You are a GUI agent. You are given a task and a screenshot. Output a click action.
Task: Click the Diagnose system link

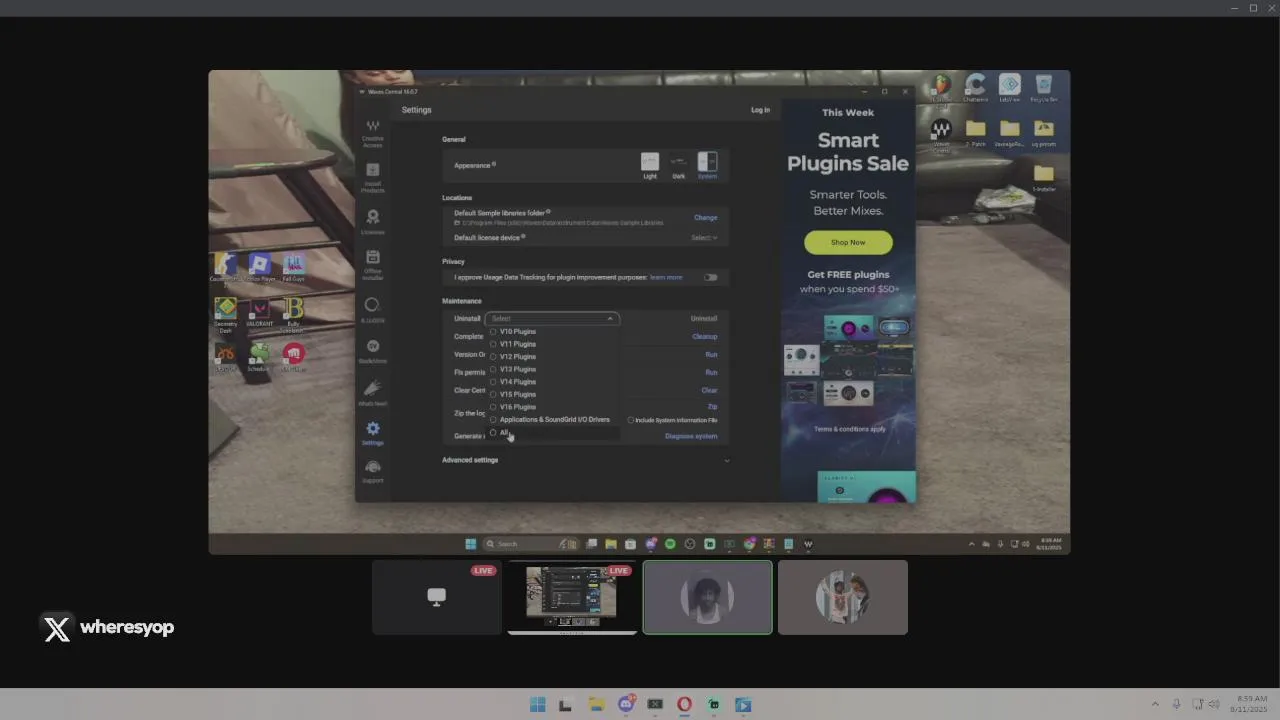coord(691,436)
